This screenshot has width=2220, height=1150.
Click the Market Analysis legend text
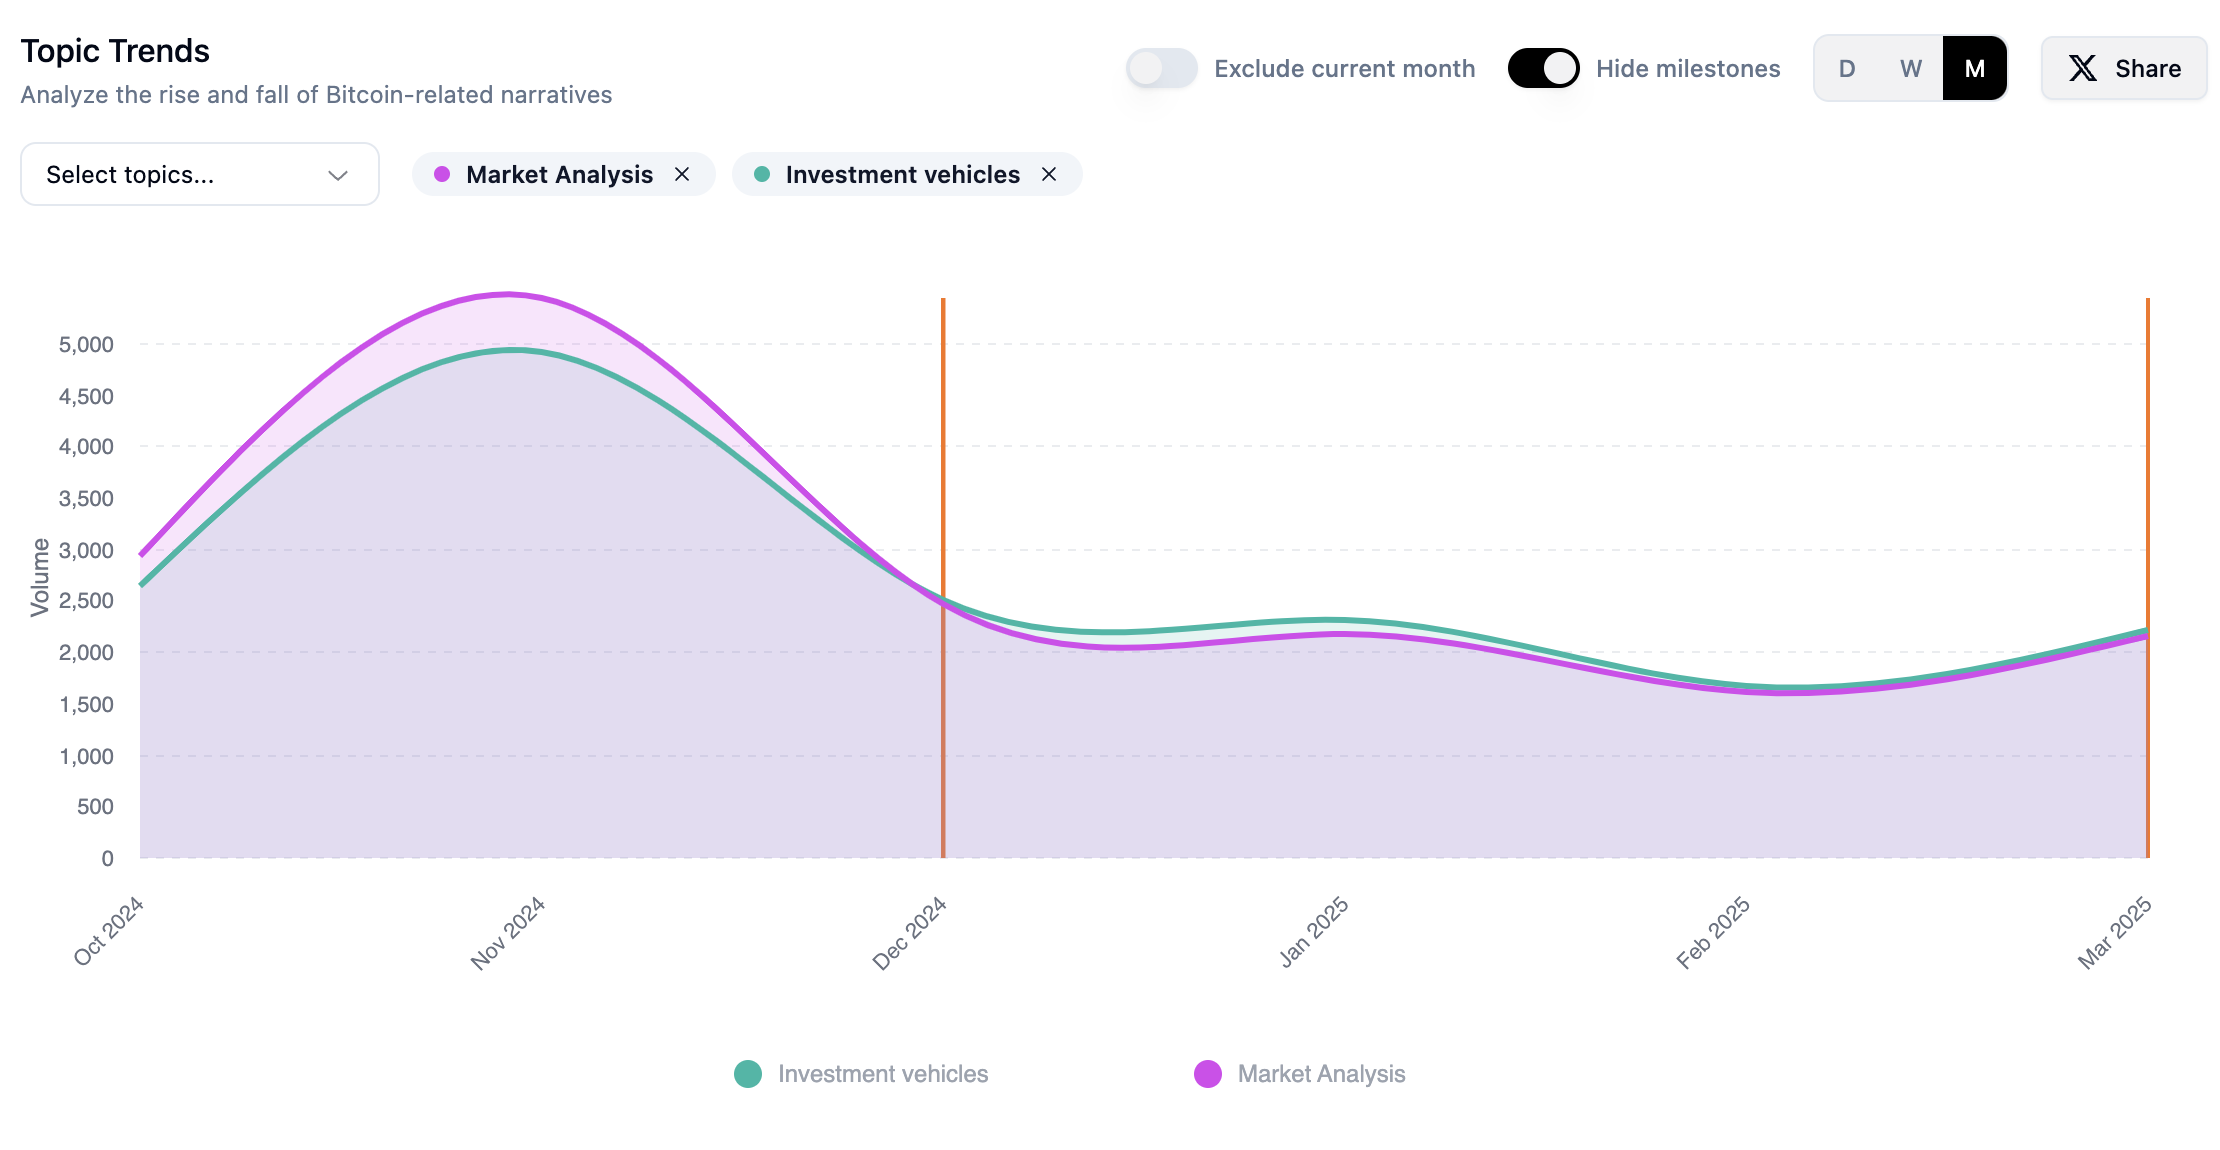(x=1321, y=1074)
